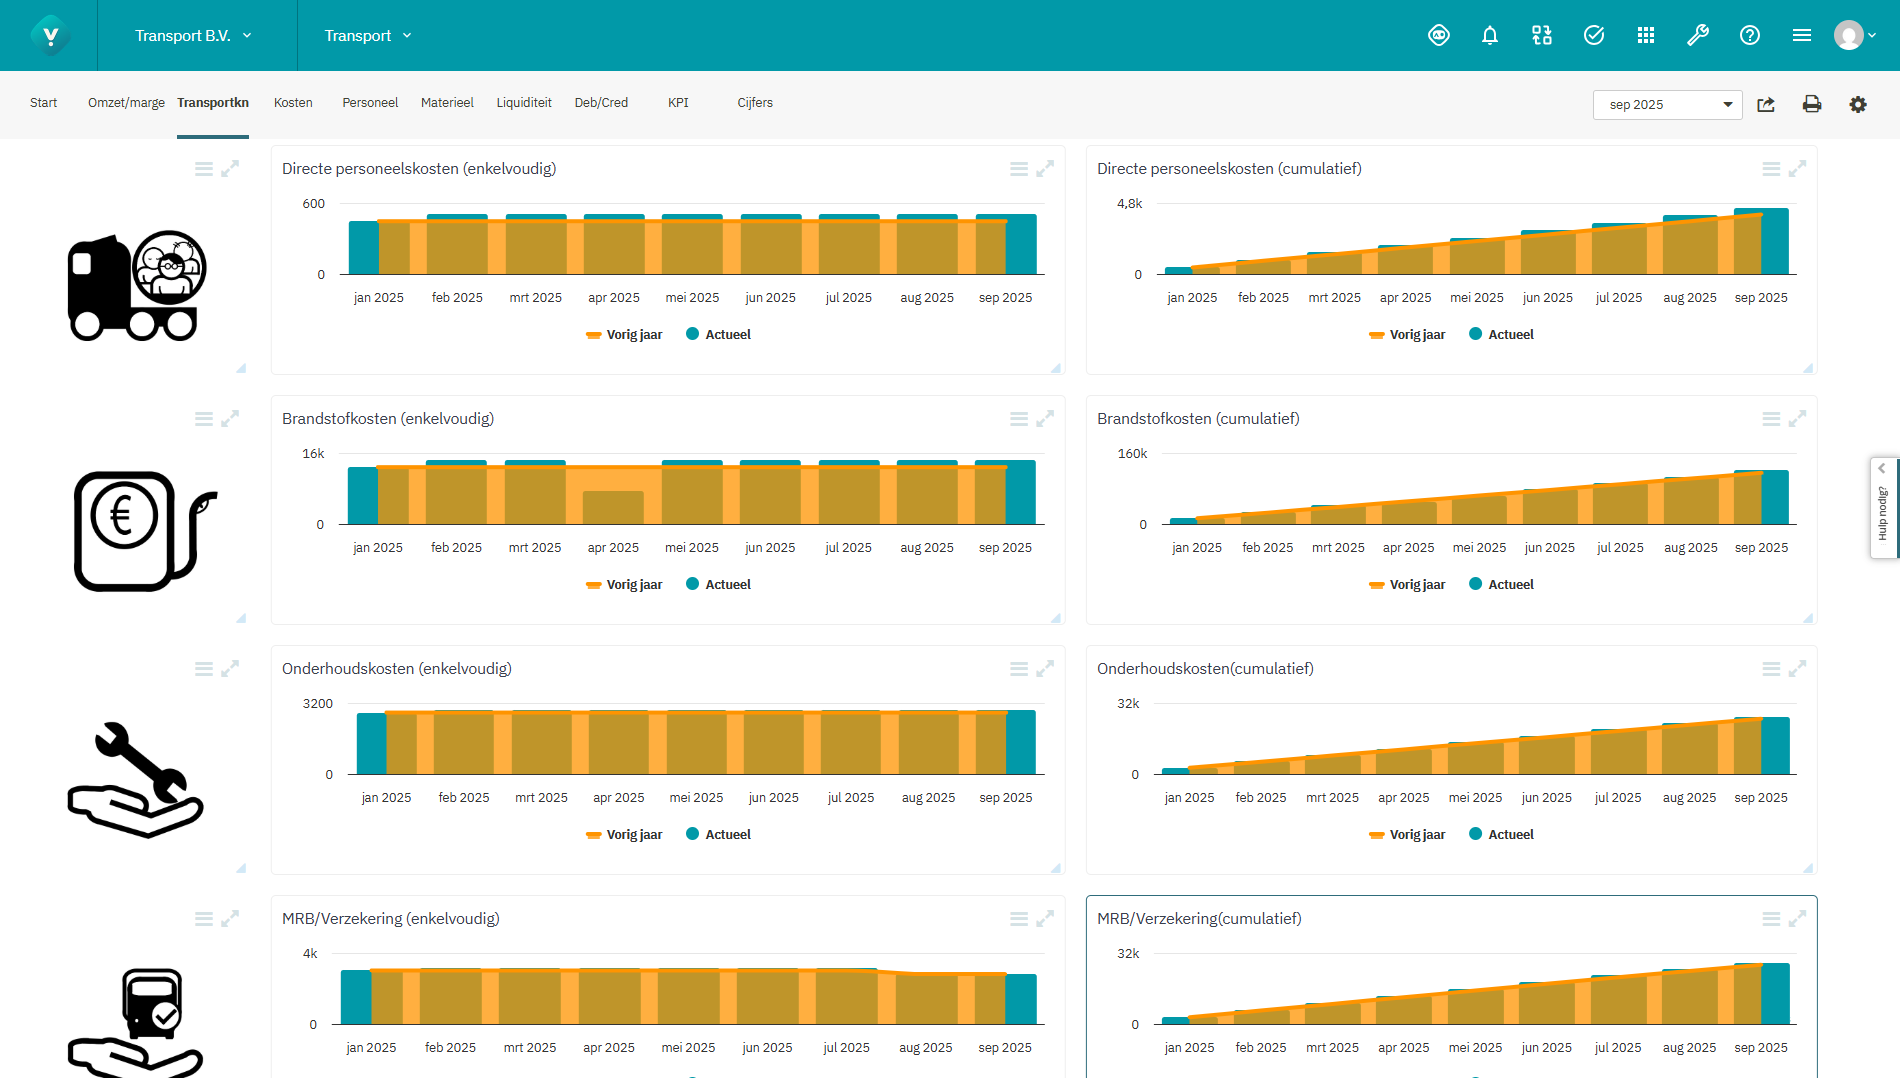This screenshot has width=1900, height=1078.
Task: Open the help question mark icon
Action: click(1749, 36)
